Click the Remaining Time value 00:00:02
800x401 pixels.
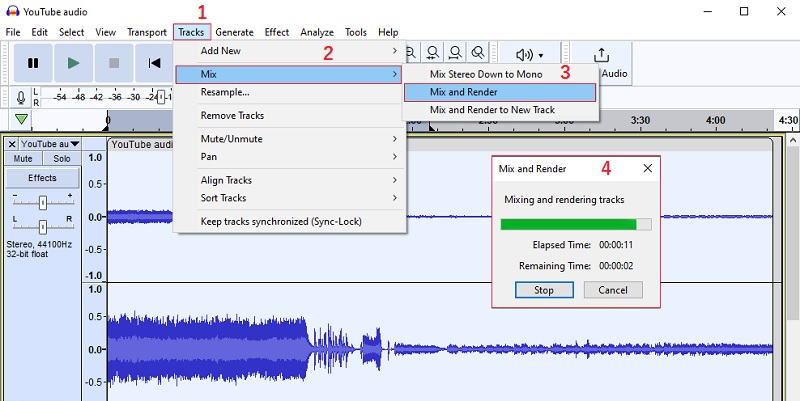pyautogui.click(x=616, y=266)
